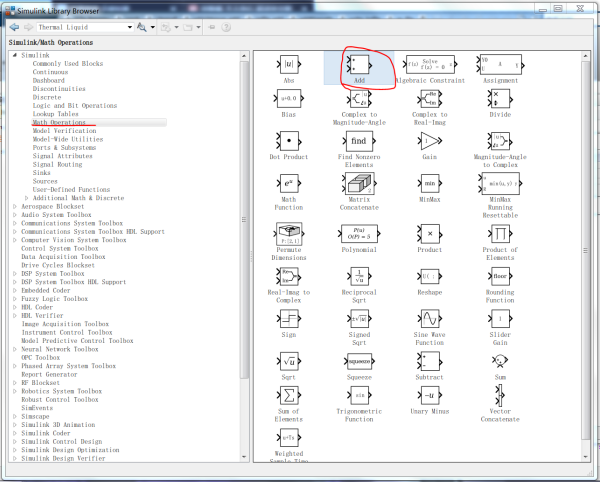Screen dimensions: 600x482
Task: Expand the DSP System Toolbox node
Action: coord(14,273)
